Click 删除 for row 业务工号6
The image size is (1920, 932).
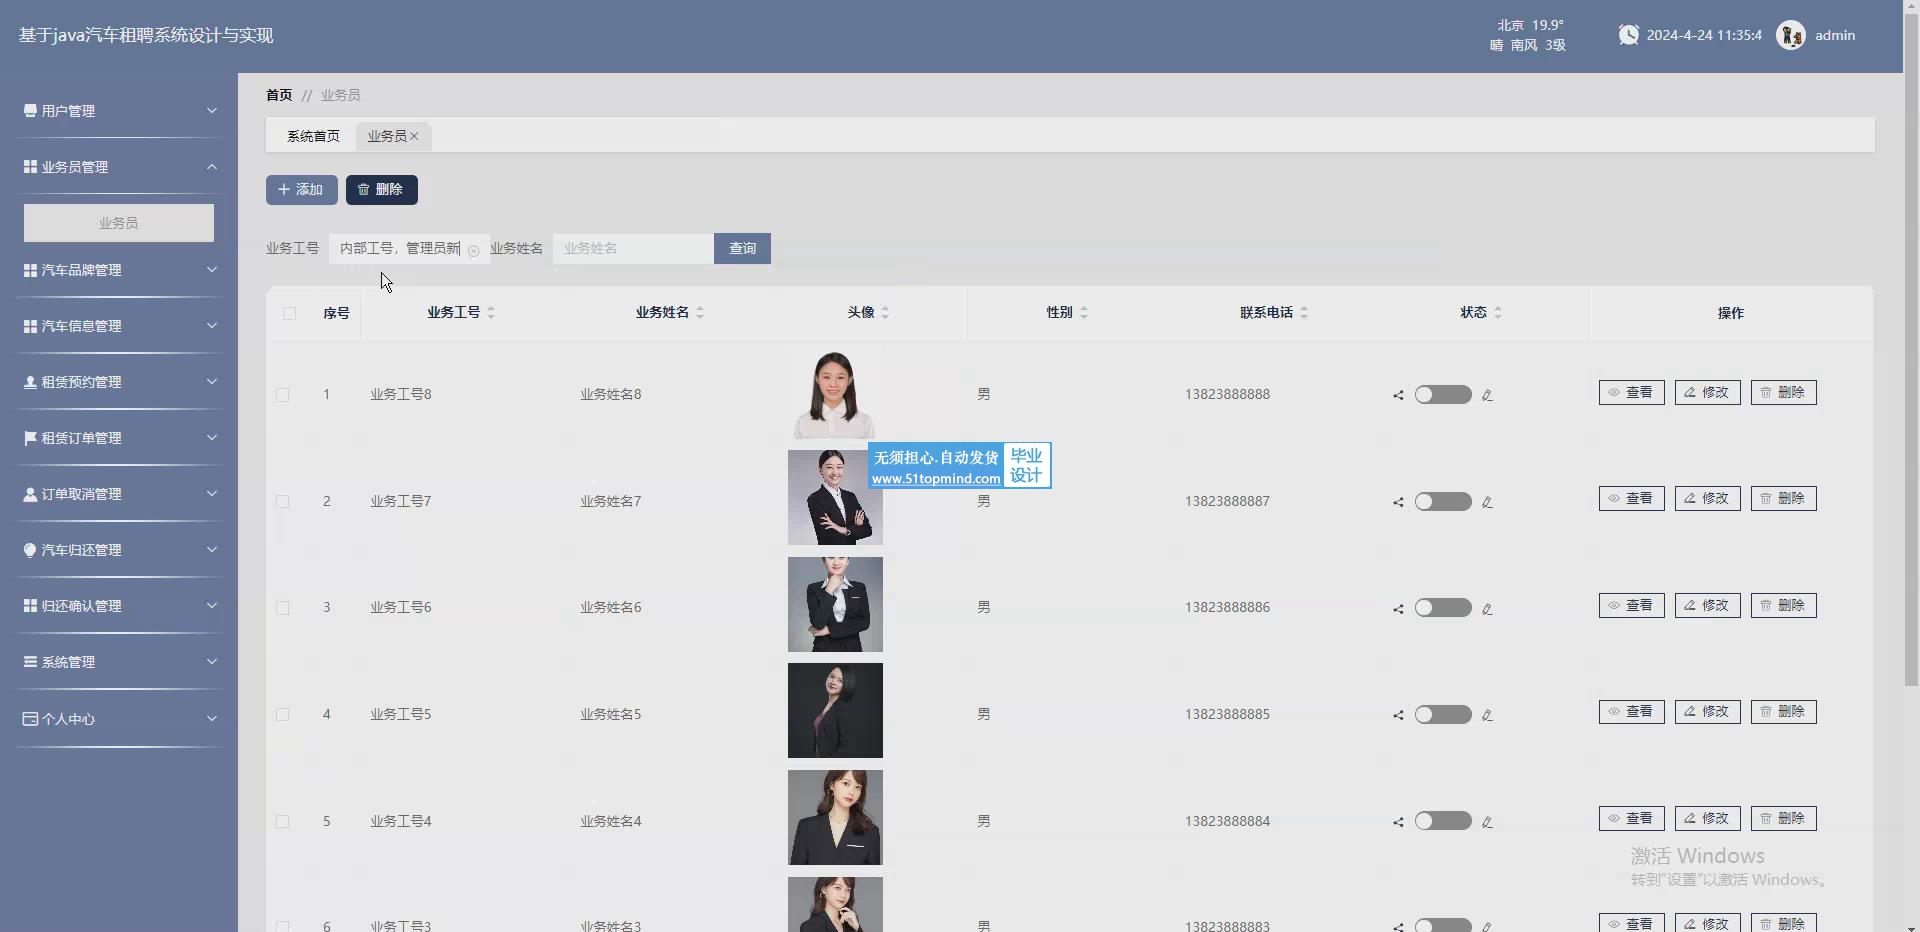click(1783, 605)
